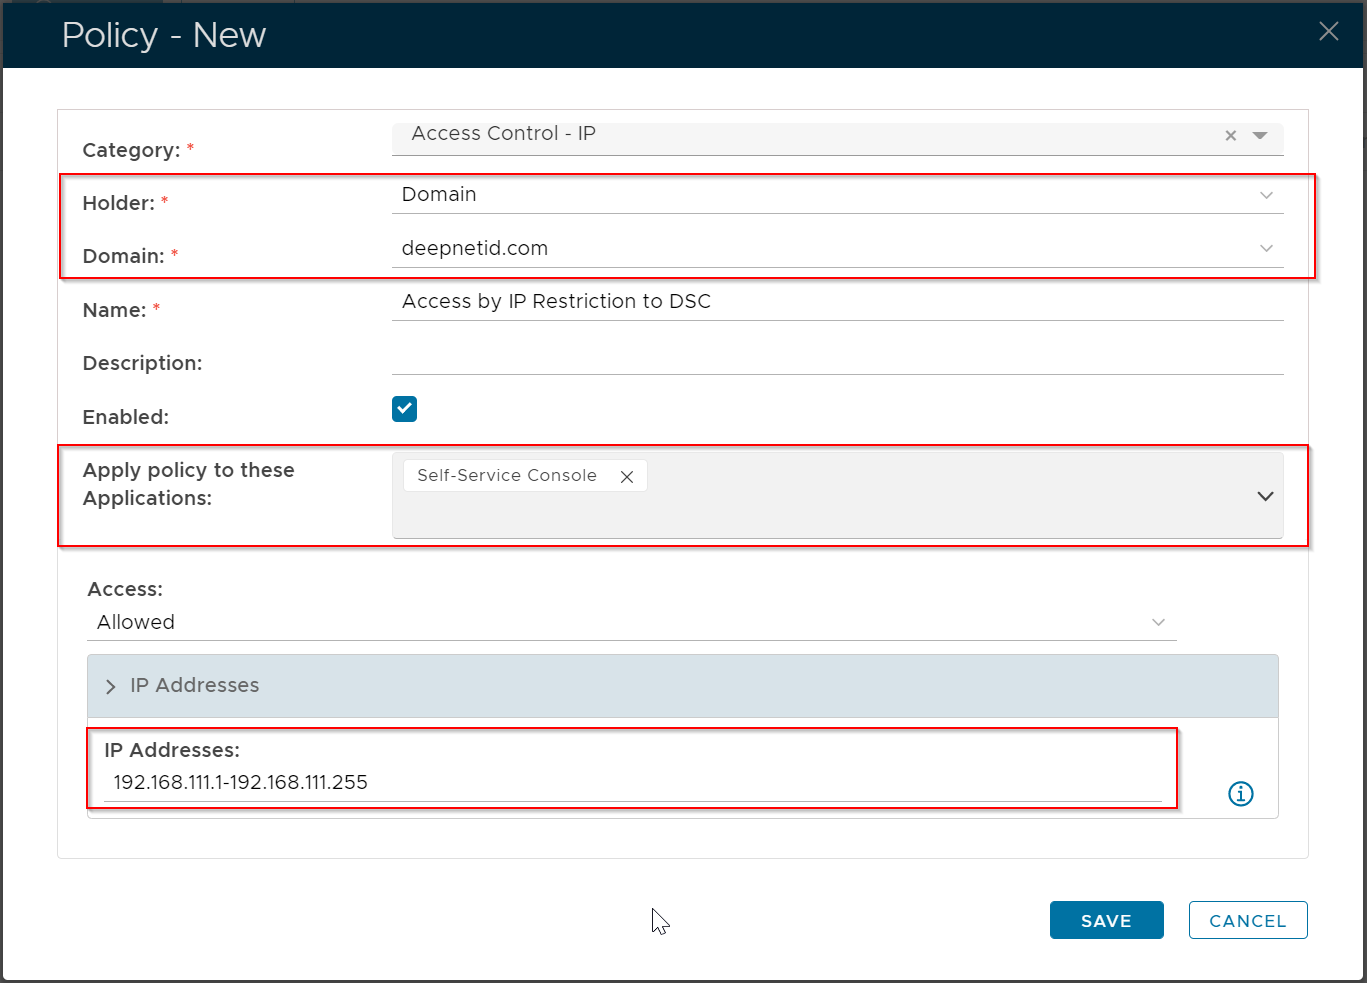The image size is (1367, 983).
Task: Select the Self-Service Console chip label
Action: pyautogui.click(x=506, y=476)
